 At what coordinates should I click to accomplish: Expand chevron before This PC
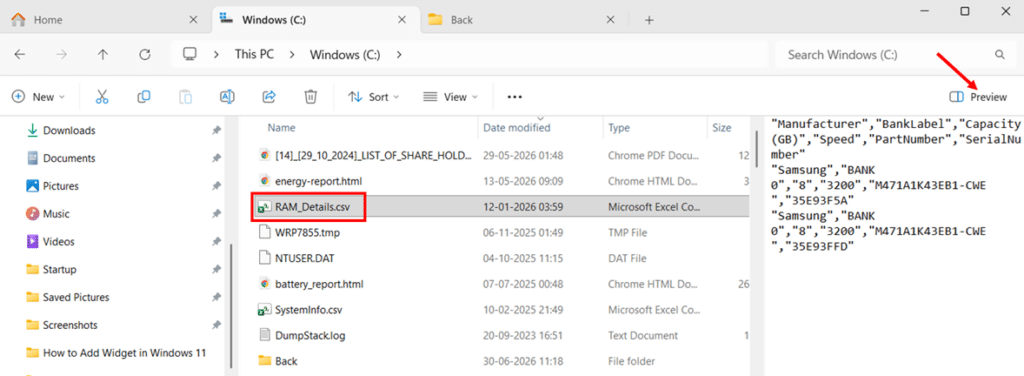tap(216, 55)
